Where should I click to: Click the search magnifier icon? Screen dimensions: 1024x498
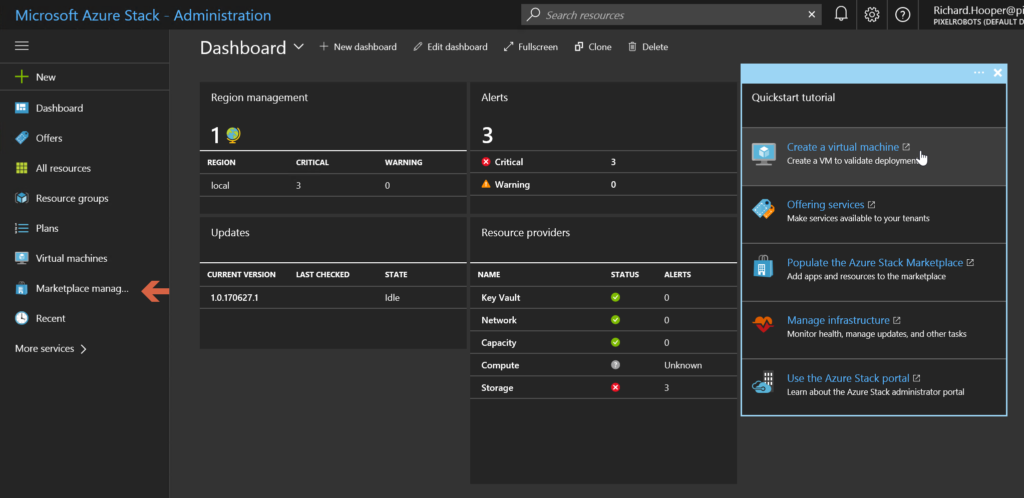[x=533, y=14]
